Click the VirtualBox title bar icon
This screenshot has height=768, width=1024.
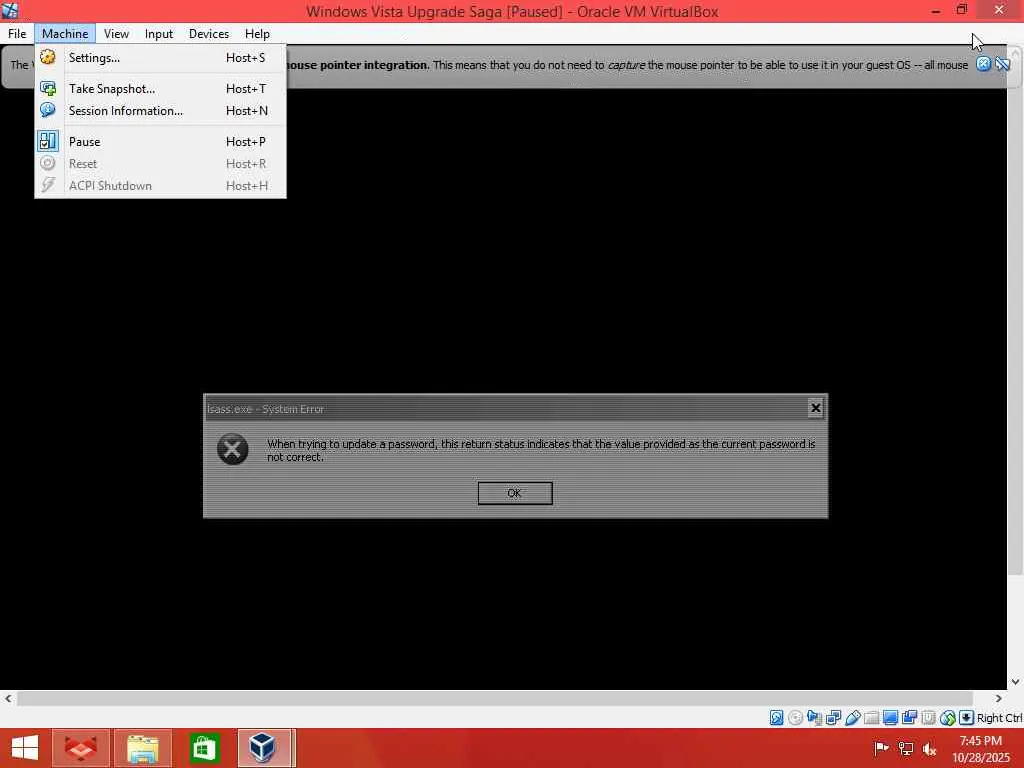click(x=10, y=10)
